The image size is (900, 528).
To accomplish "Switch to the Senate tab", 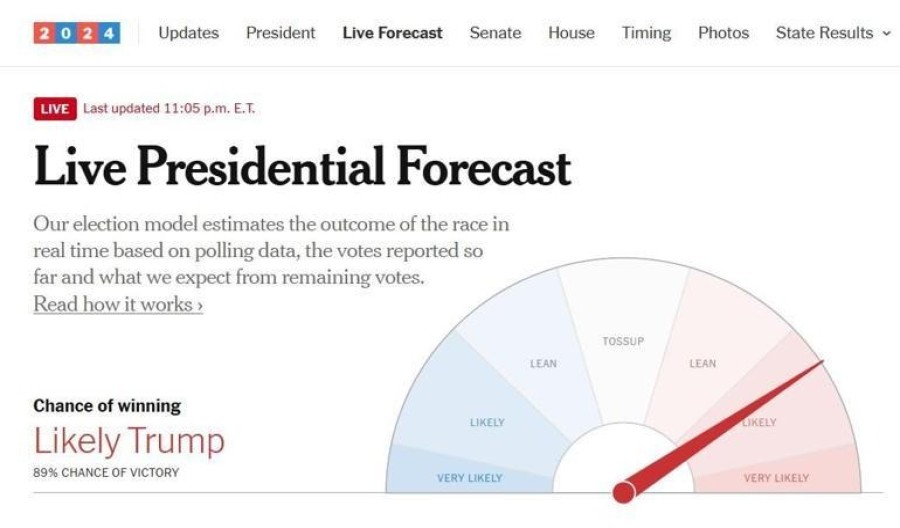I will [x=495, y=33].
